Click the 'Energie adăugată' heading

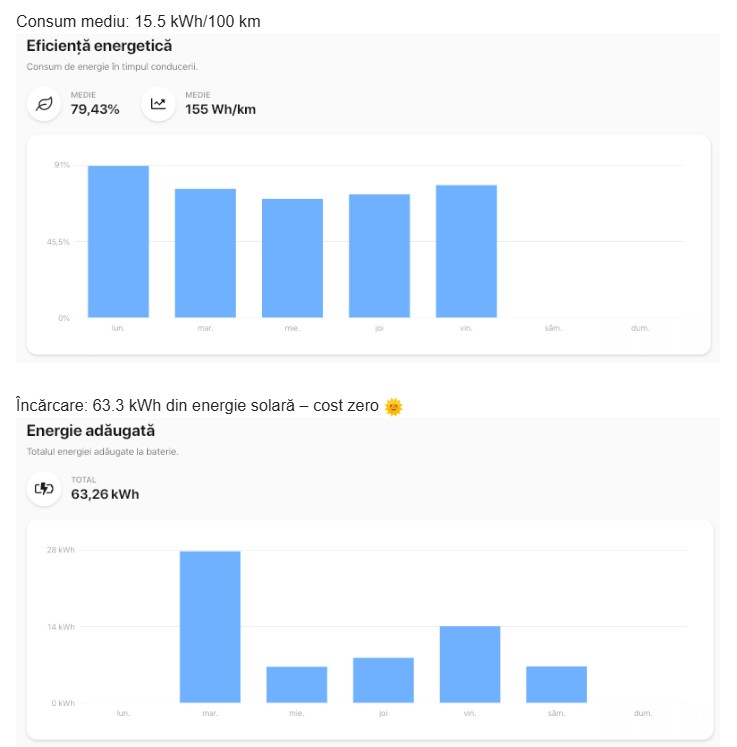(x=91, y=431)
